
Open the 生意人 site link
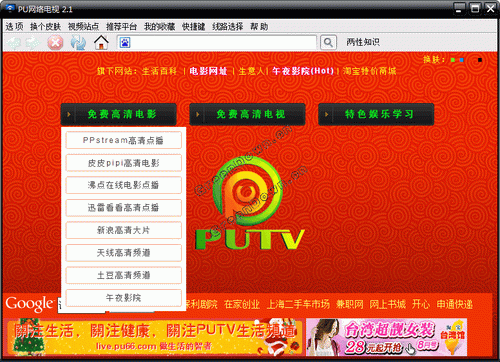point(251,71)
